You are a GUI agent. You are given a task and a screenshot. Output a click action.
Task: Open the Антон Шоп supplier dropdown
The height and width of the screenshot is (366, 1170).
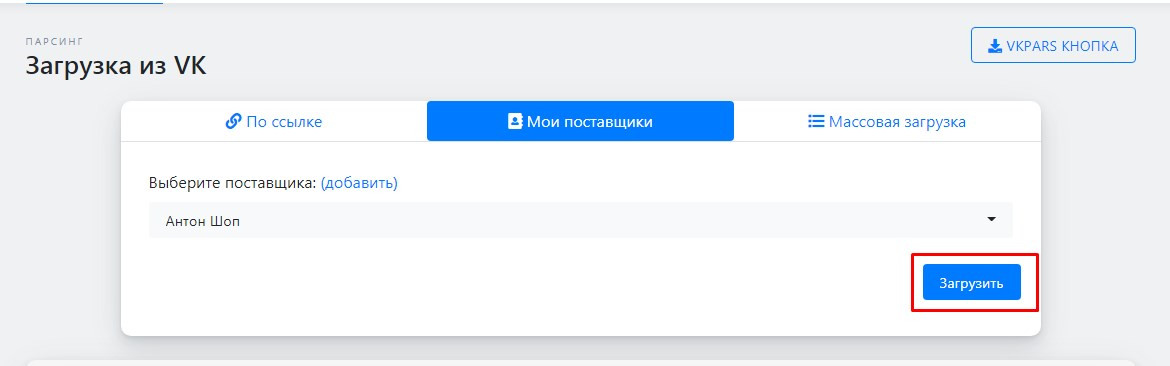point(581,220)
